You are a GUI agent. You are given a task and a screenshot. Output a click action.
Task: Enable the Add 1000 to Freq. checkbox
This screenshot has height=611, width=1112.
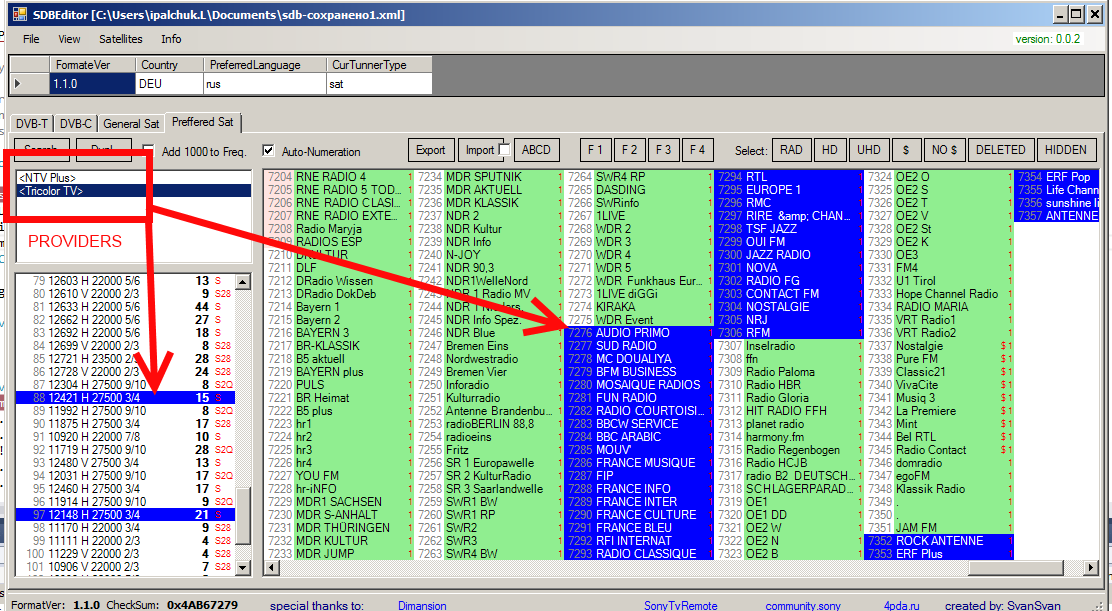pyautogui.click(x=149, y=151)
